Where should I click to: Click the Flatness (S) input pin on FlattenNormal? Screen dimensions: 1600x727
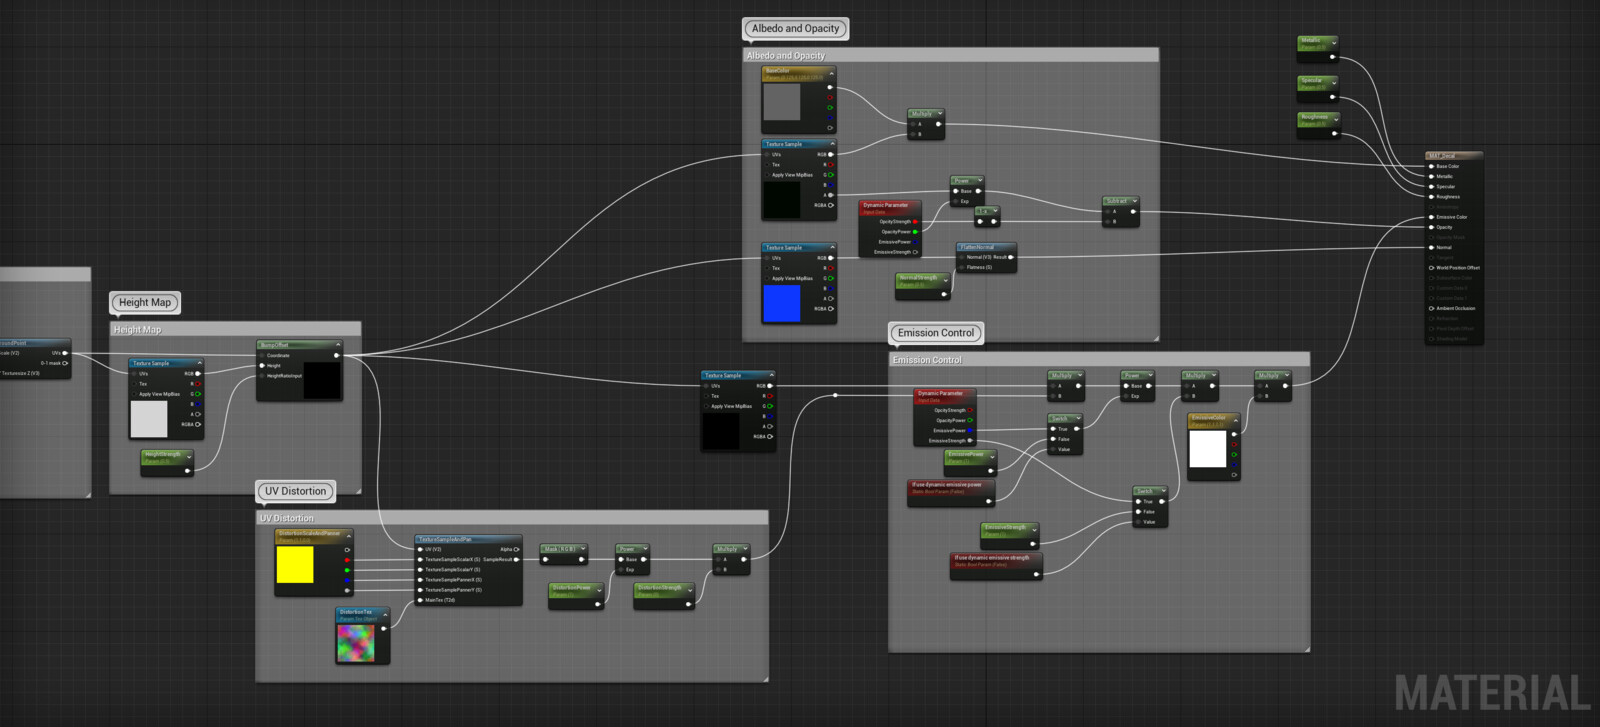(x=962, y=267)
